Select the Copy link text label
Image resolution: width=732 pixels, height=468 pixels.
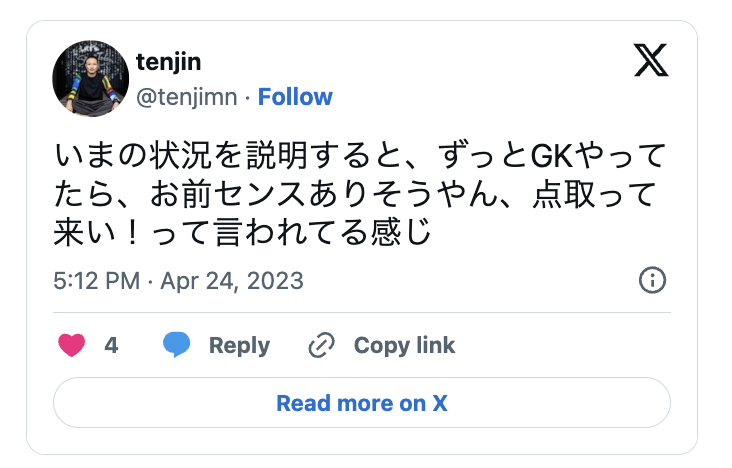click(404, 346)
